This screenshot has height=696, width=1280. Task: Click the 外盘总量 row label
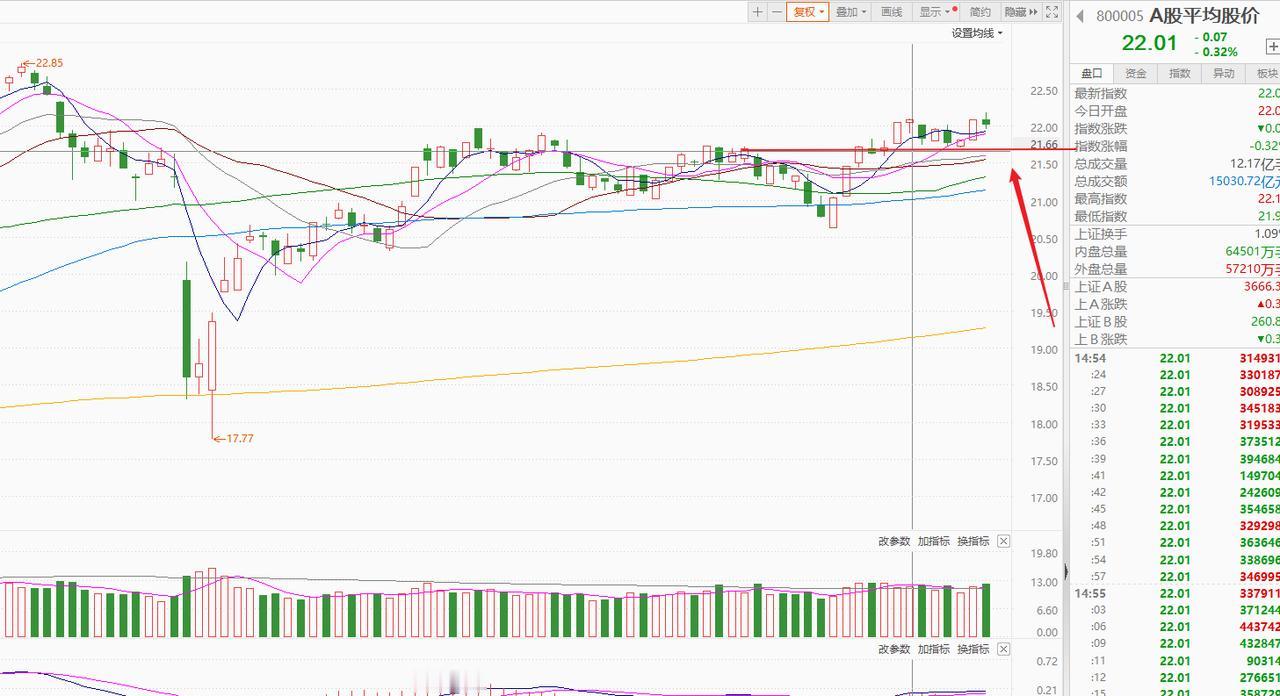[x=1101, y=269]
